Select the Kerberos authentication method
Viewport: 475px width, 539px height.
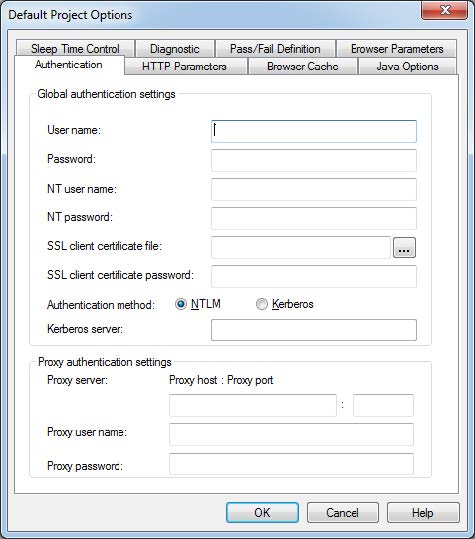pyautogui.click(x=285, y=304)
